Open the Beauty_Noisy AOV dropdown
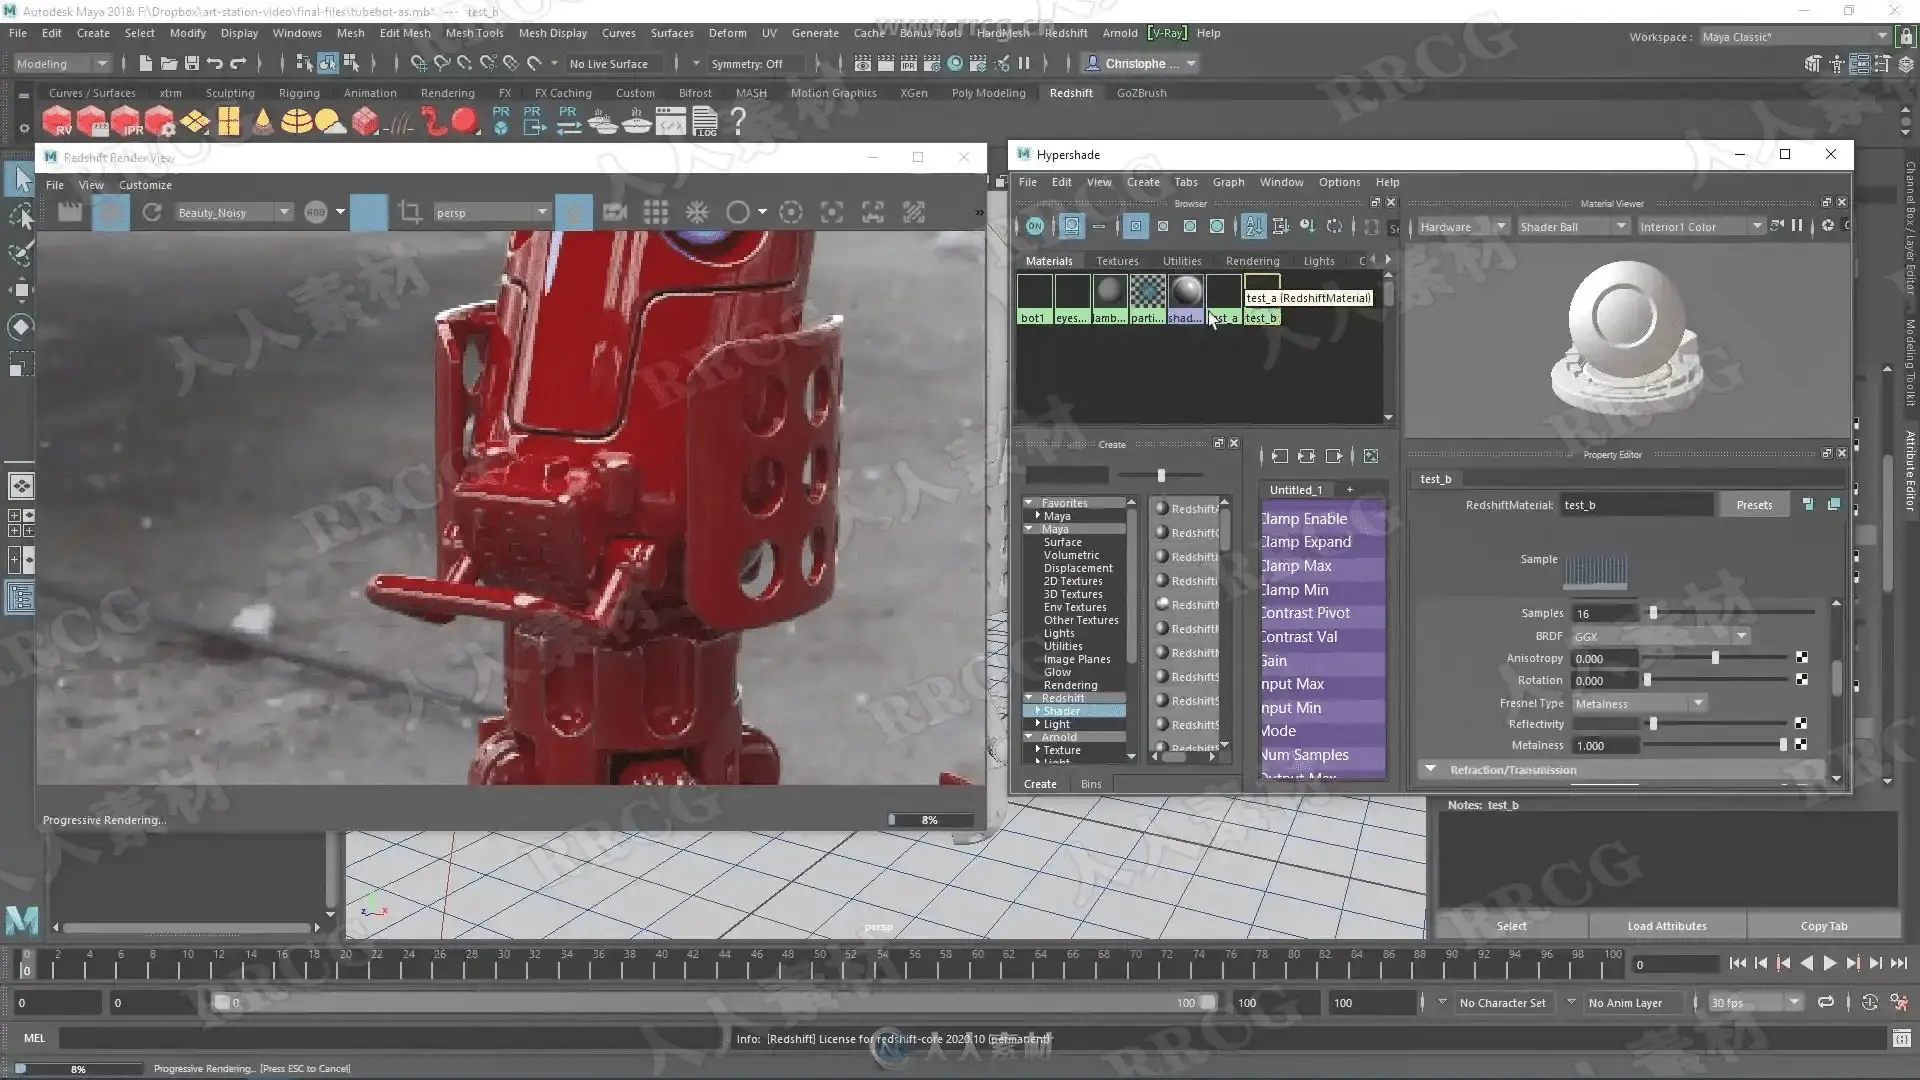 pos(284,212)
